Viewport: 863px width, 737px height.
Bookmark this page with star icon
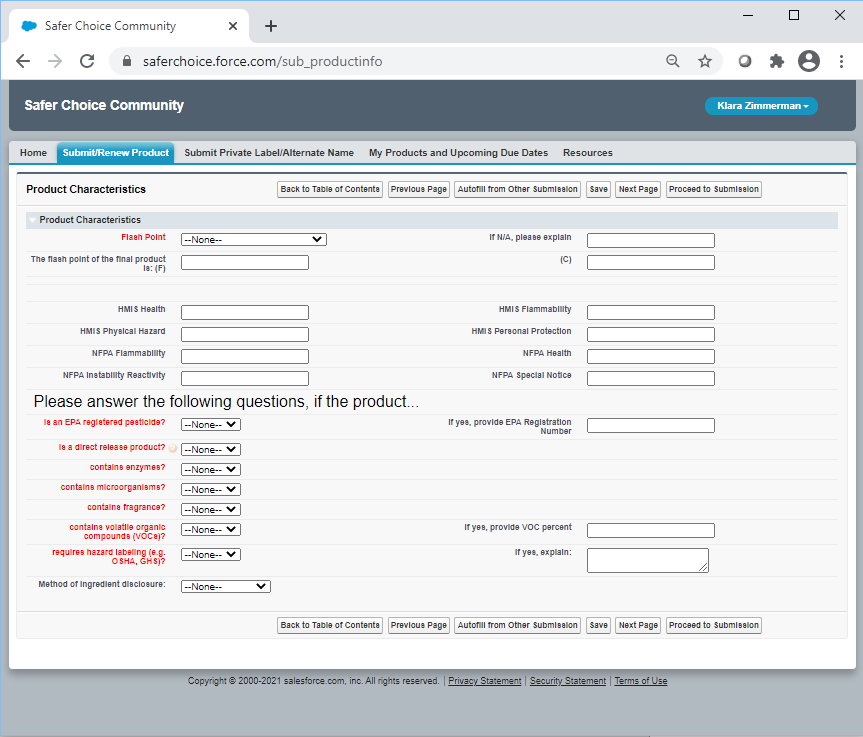[705, 61]
